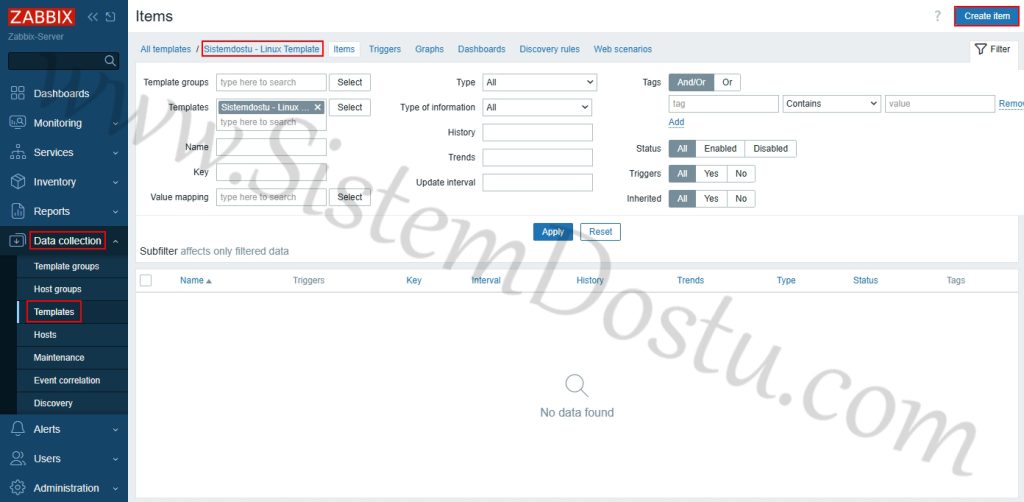Screen dimensions: 1024x502
Task: Expand the Administration menu
Action: 115,488
